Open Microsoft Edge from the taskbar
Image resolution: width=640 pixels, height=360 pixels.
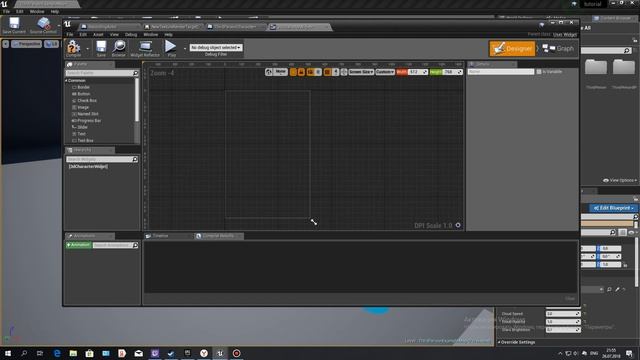pyautogui.click(x=57, y=353)
